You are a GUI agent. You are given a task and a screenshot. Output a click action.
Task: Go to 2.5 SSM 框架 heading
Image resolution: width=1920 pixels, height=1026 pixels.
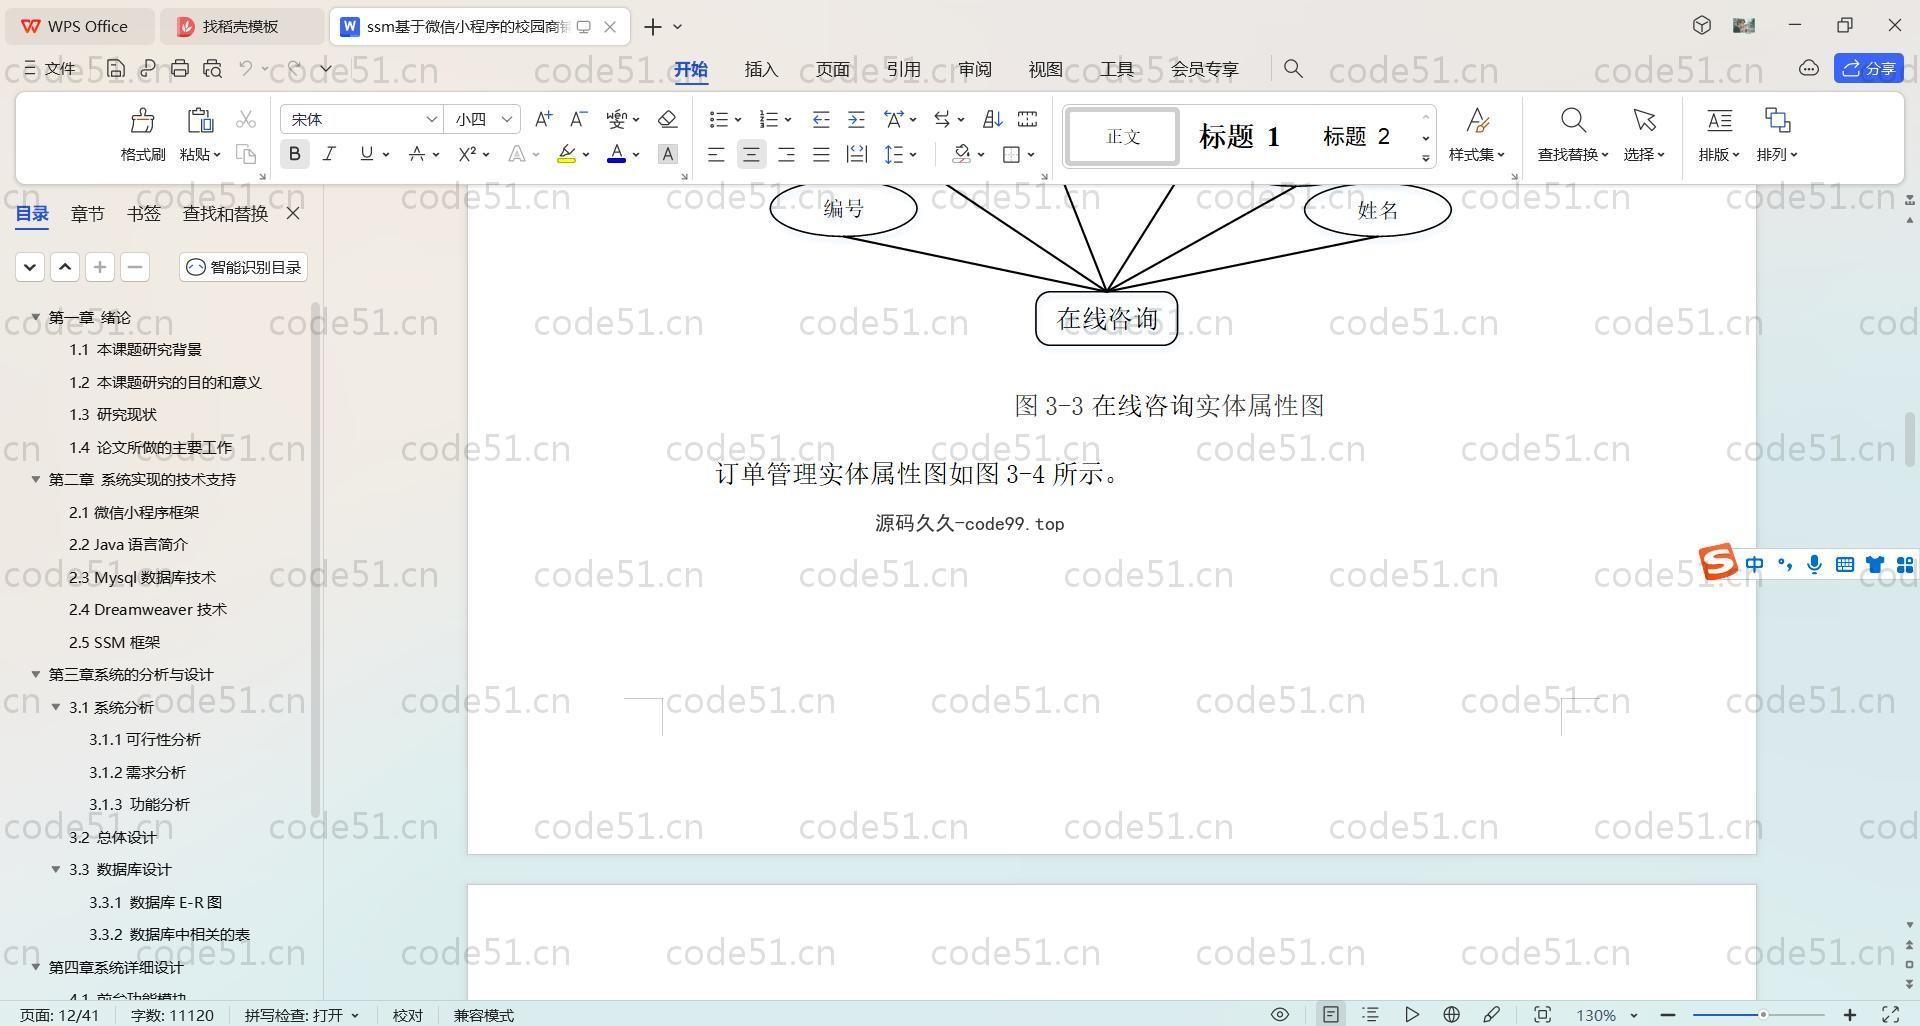click(x=114, y=642)
